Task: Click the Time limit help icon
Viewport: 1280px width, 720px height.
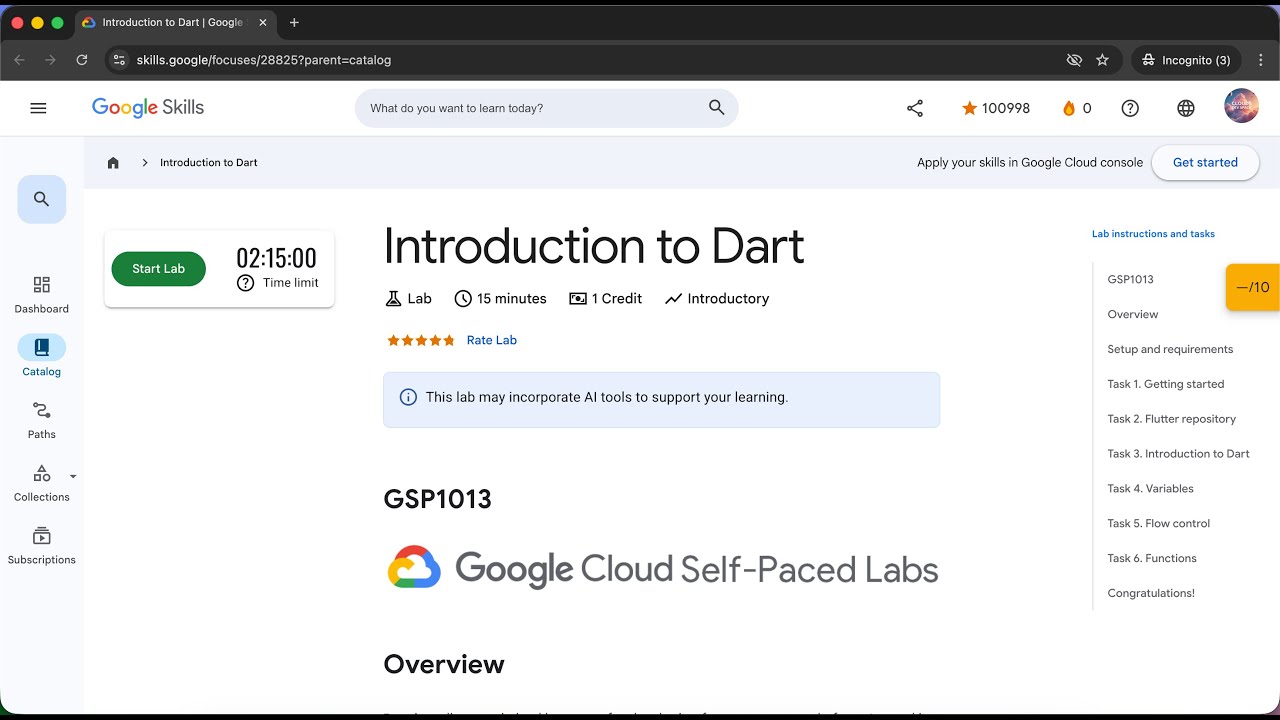Action: click(x=245, y=283)
